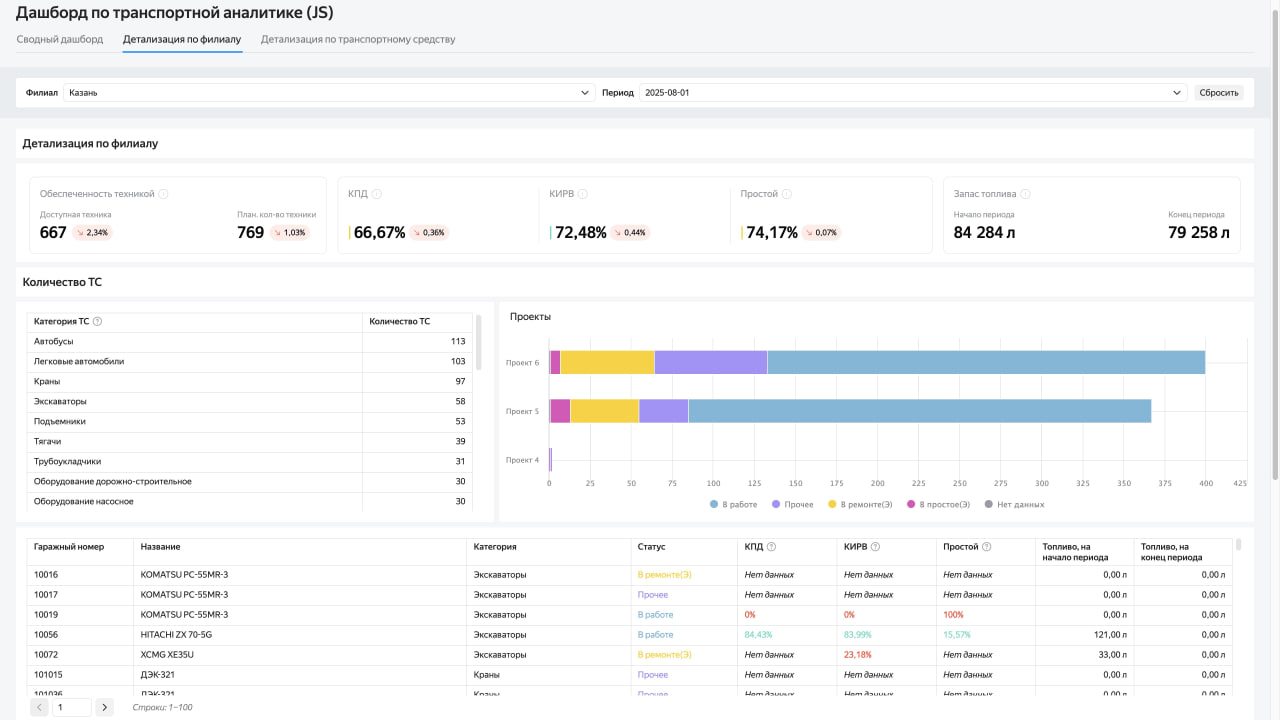
Task: Switch to Сводный дашборд tab
Action: [60, 40]
